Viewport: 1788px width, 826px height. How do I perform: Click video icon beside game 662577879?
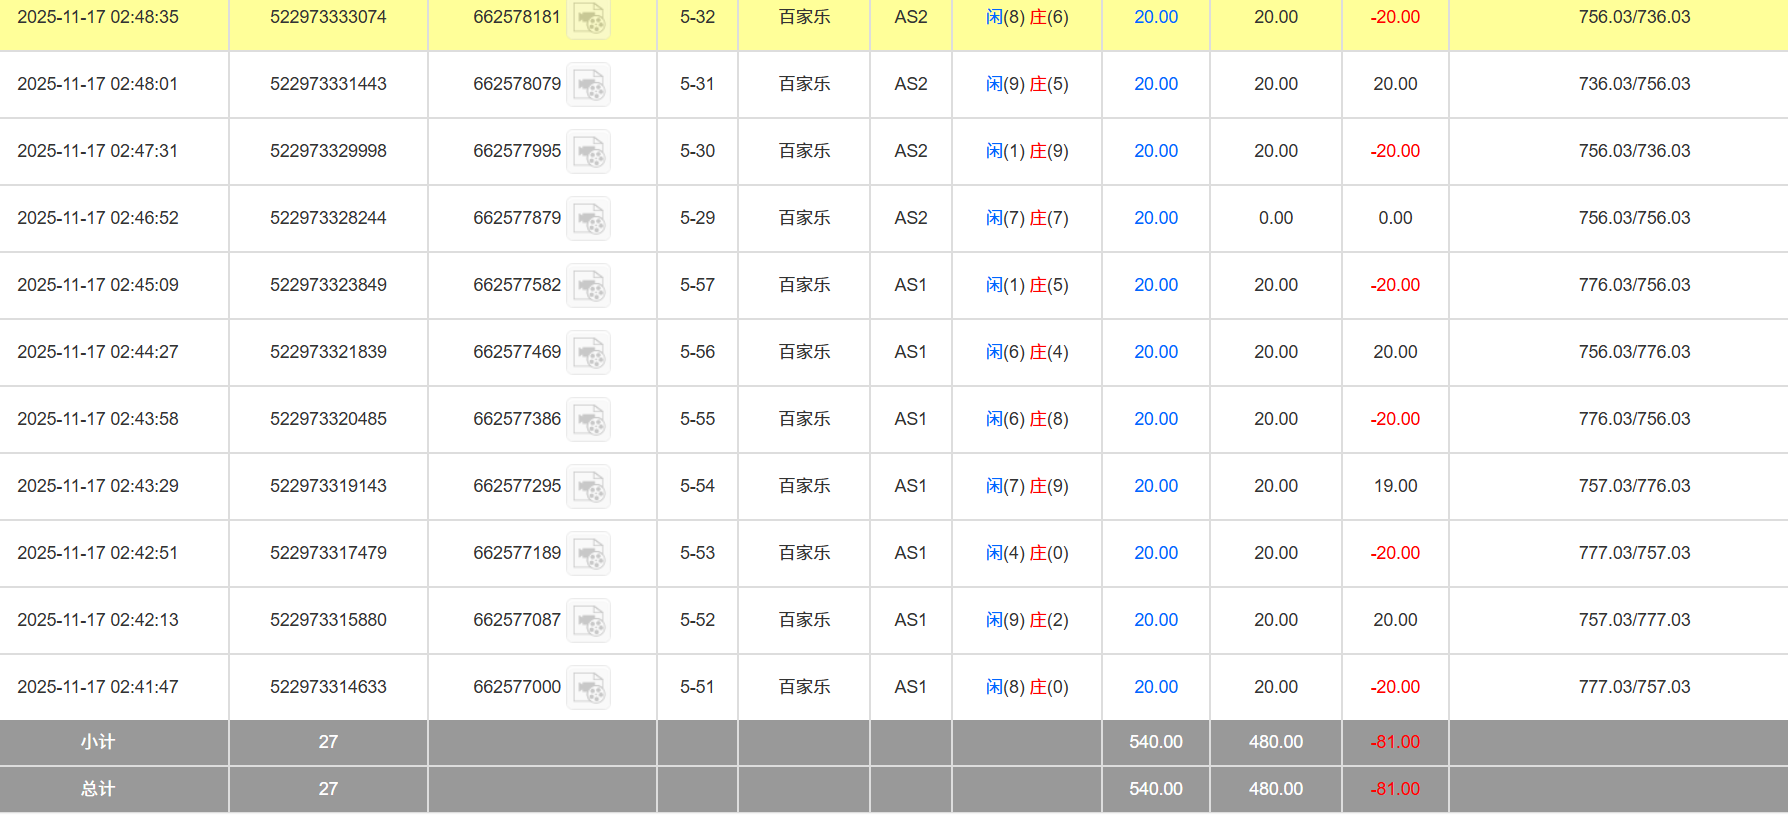point(589,219)
